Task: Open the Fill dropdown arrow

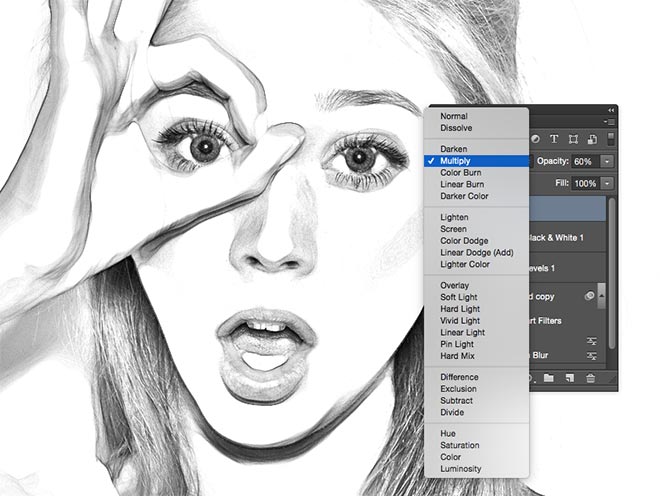Action: 607,184
